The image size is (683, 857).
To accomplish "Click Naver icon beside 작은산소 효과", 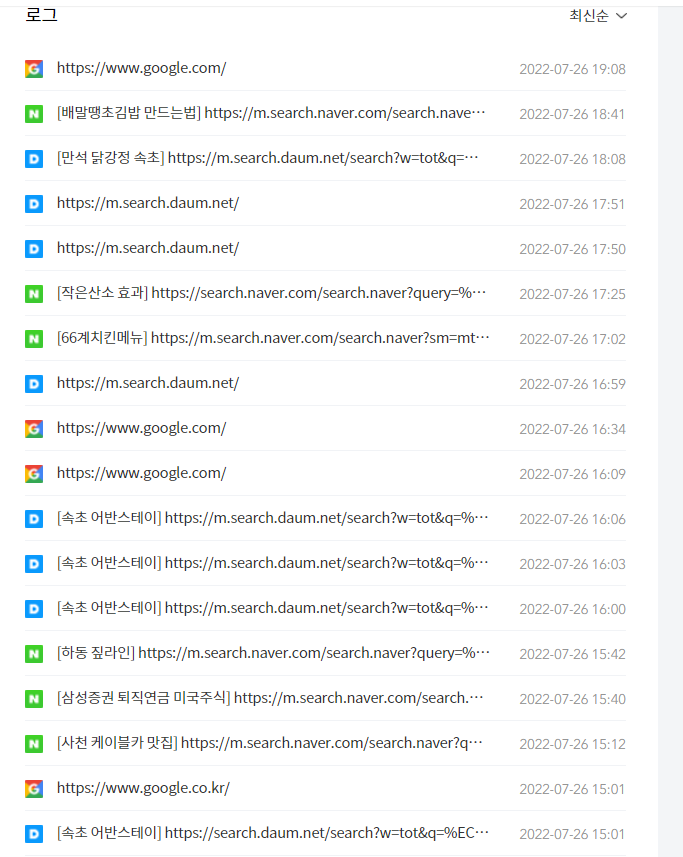I will (x=34, y=294).
